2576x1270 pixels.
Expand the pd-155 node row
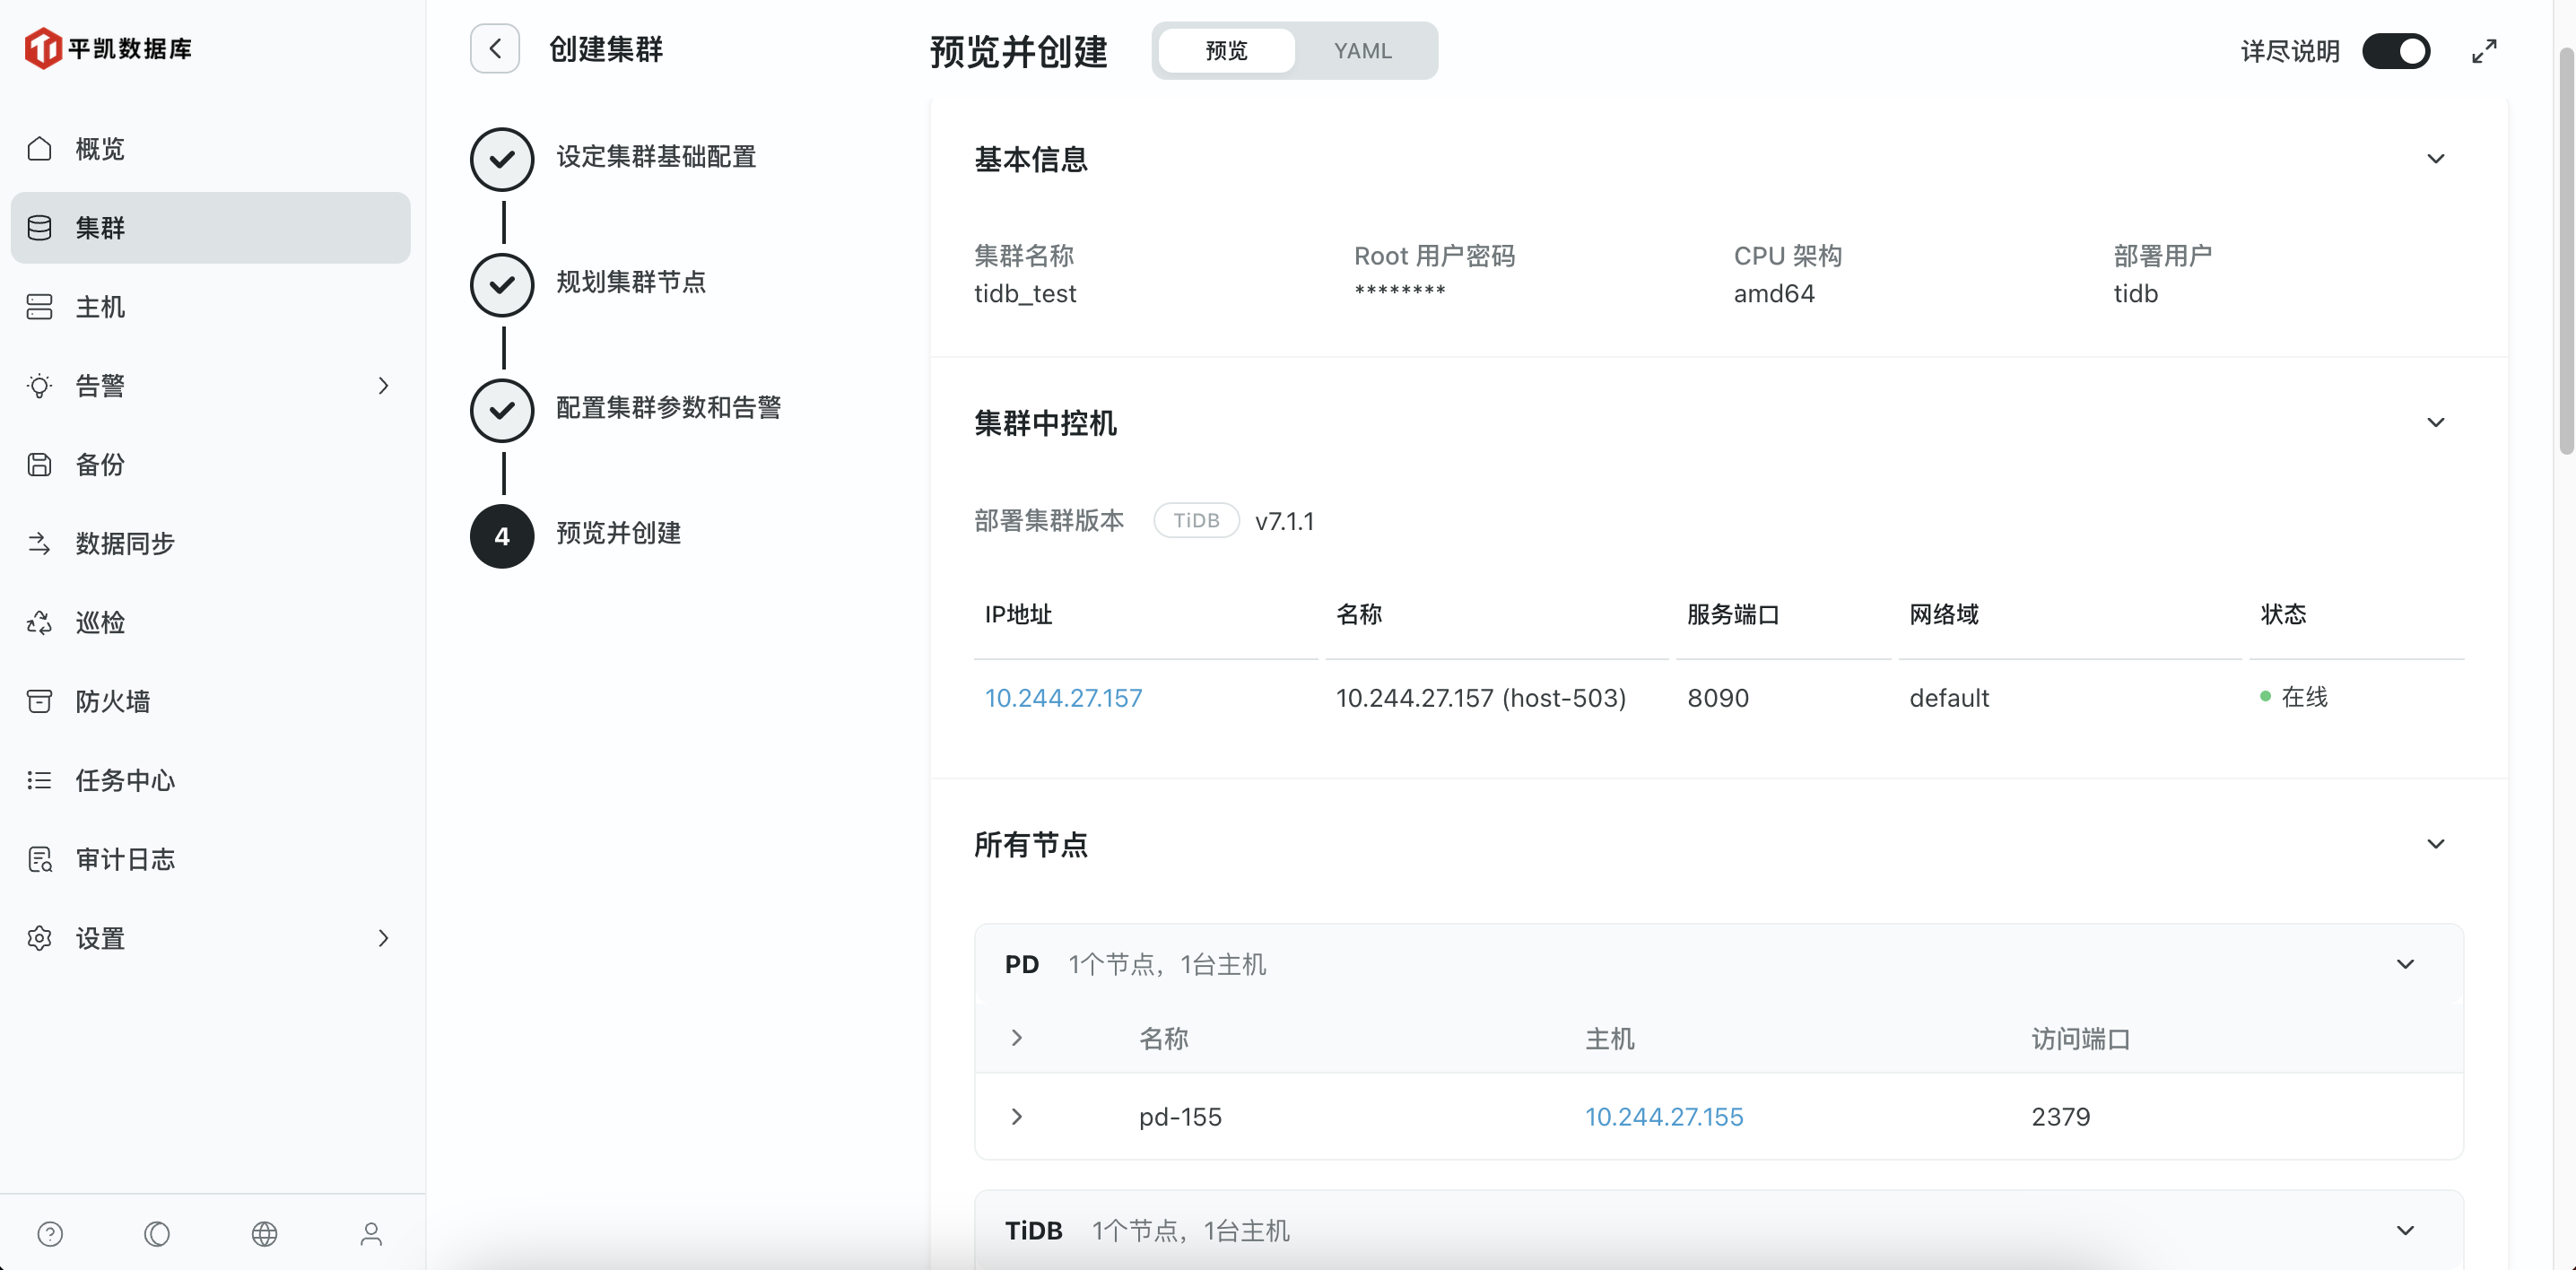pos(1017,1116)
